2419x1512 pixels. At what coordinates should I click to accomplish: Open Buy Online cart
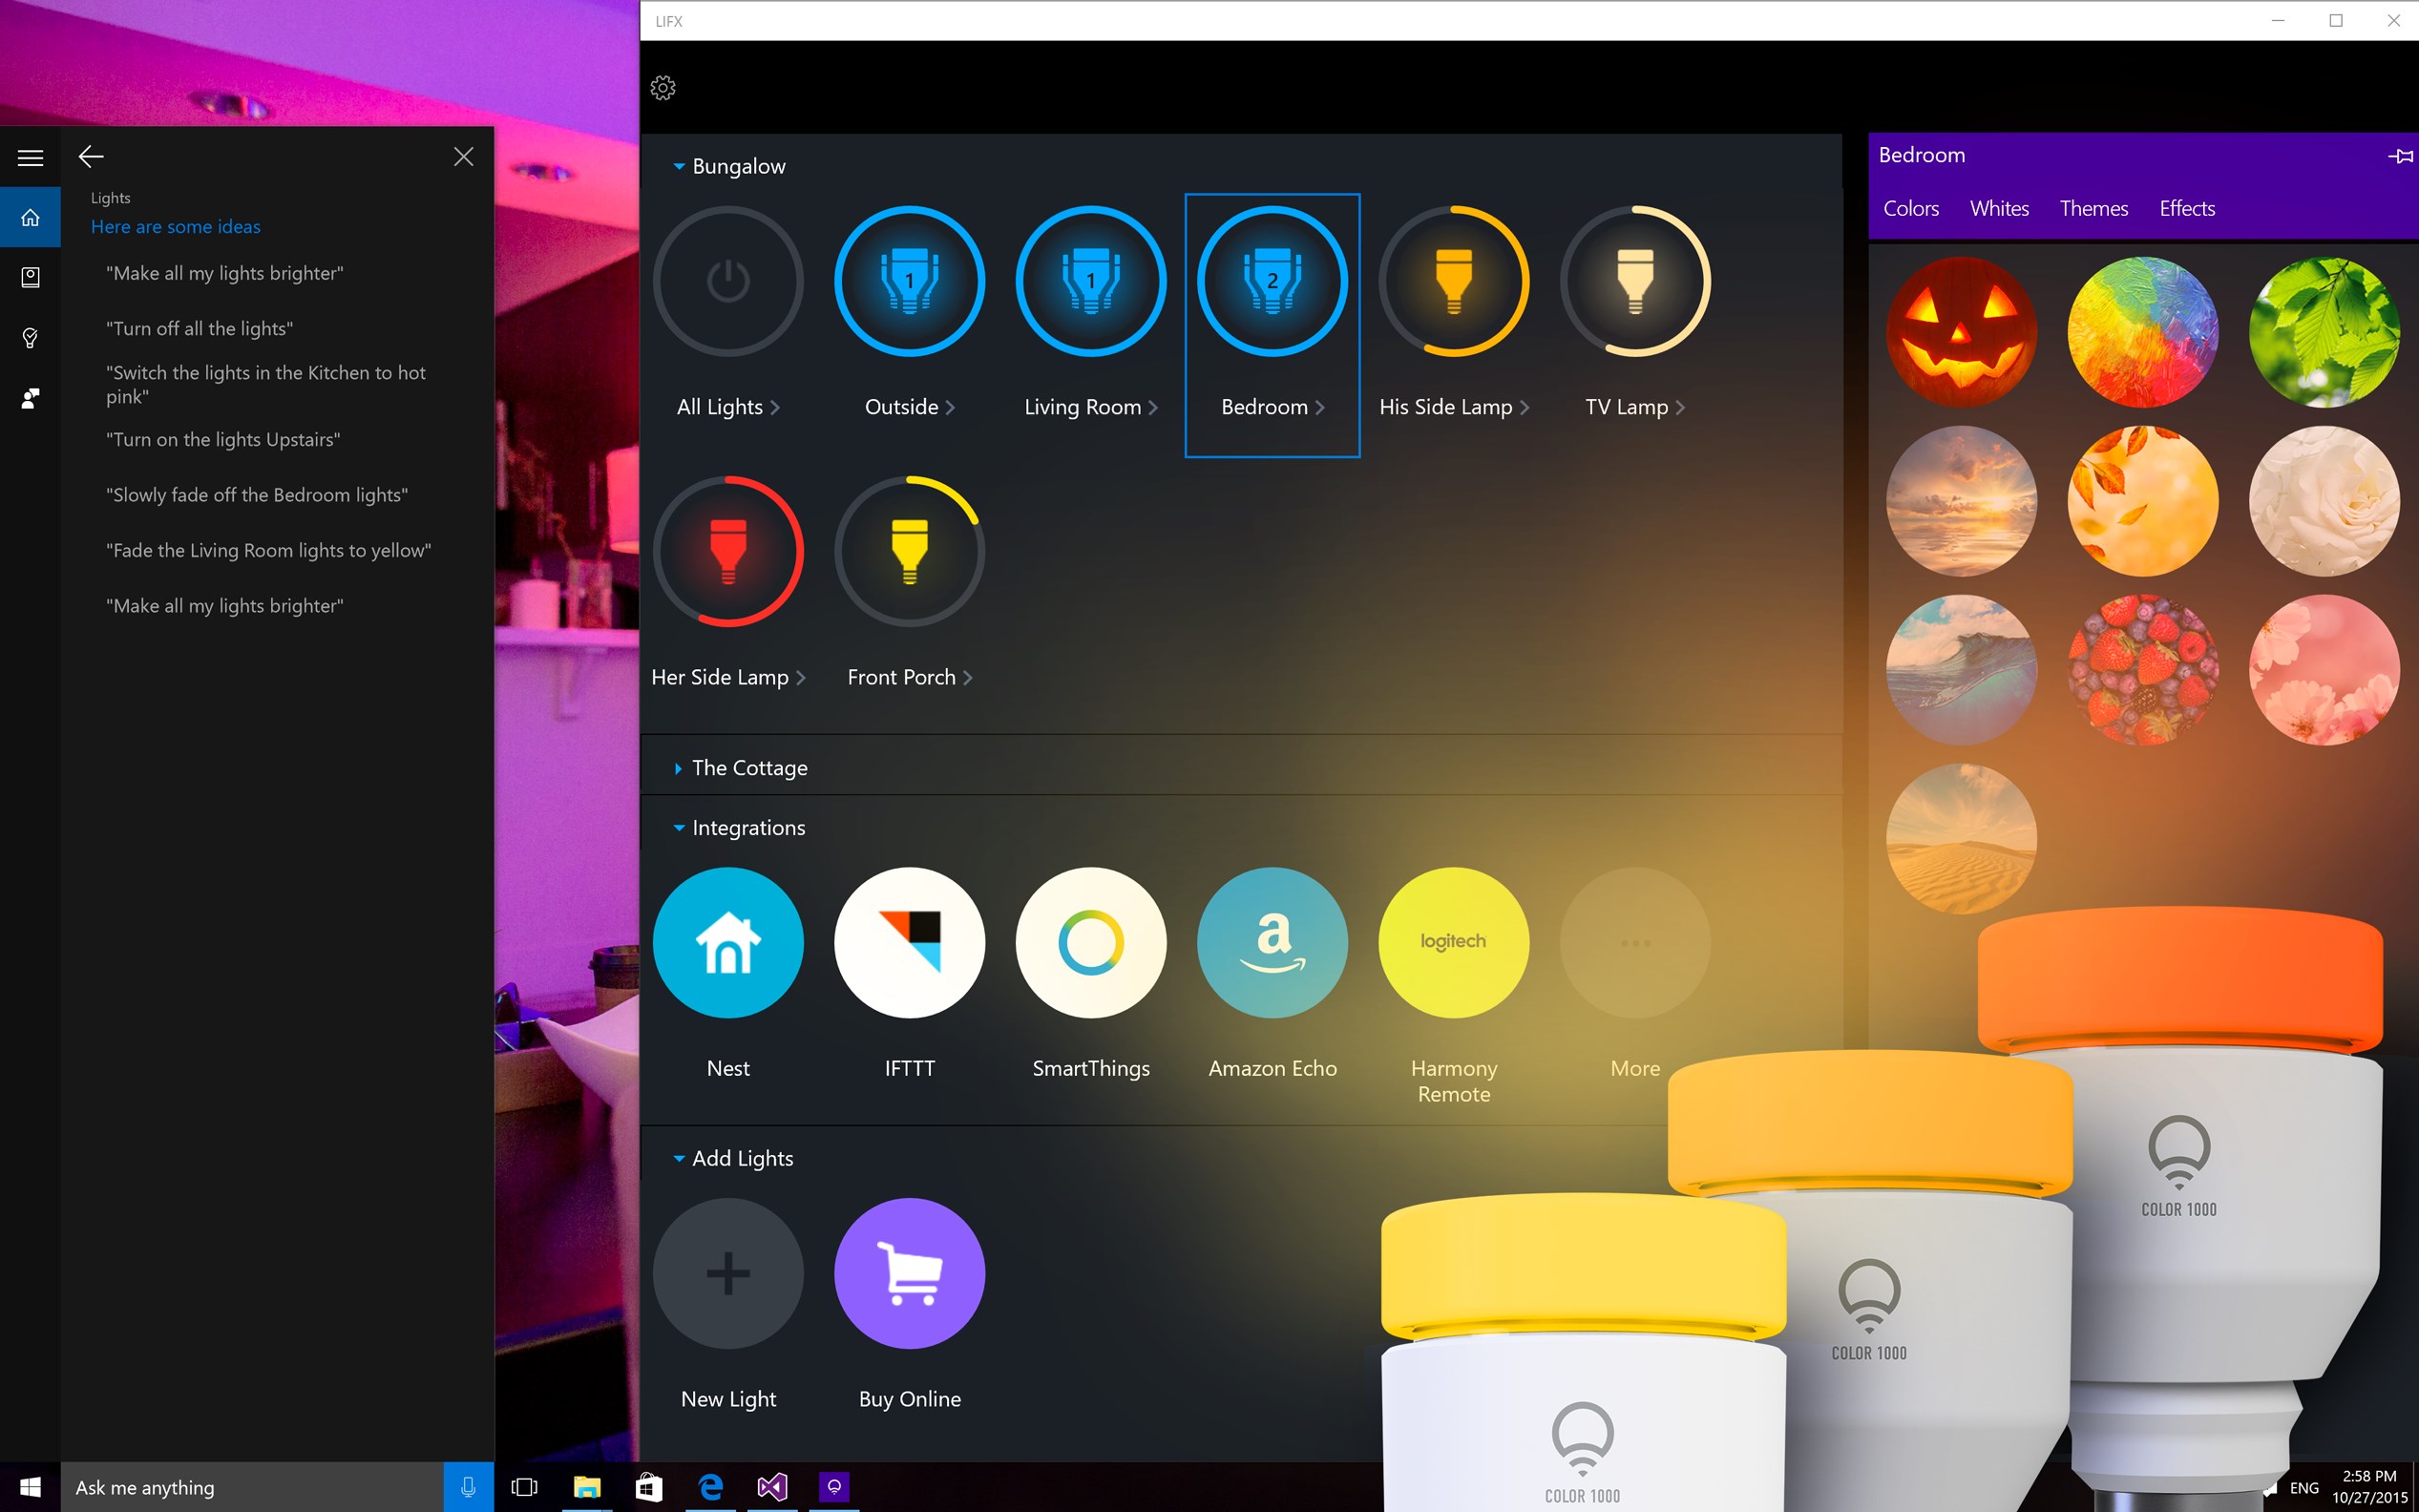[909, 1273]
